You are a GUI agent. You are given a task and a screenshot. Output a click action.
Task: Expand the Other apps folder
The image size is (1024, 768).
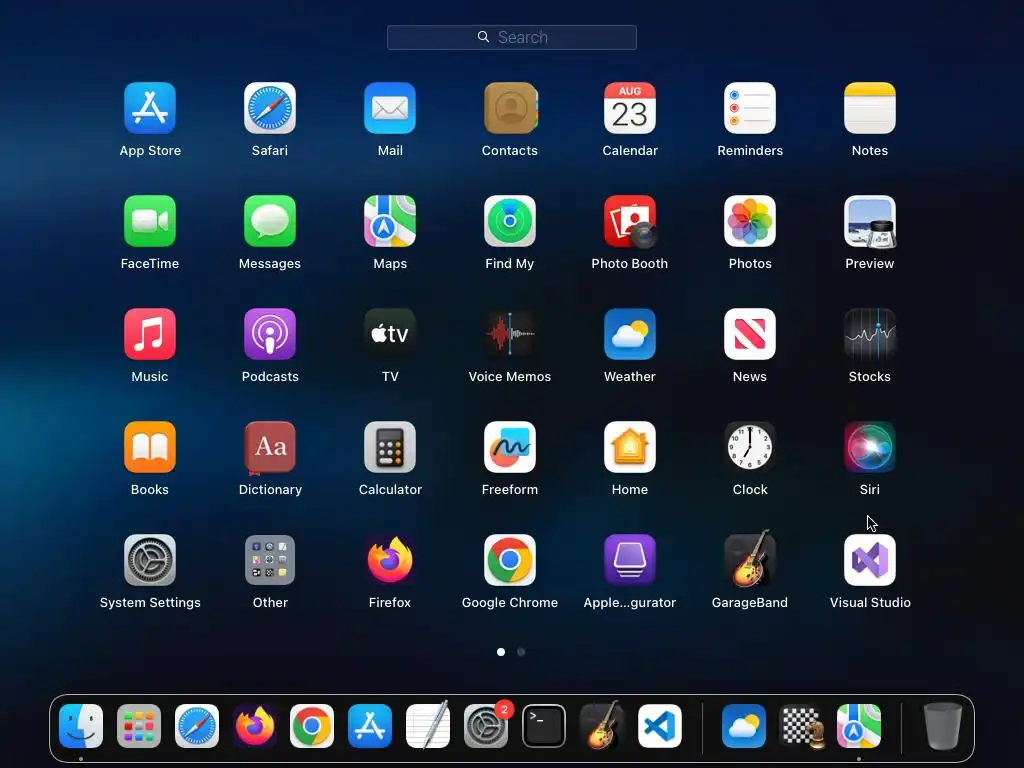[270, 560]
